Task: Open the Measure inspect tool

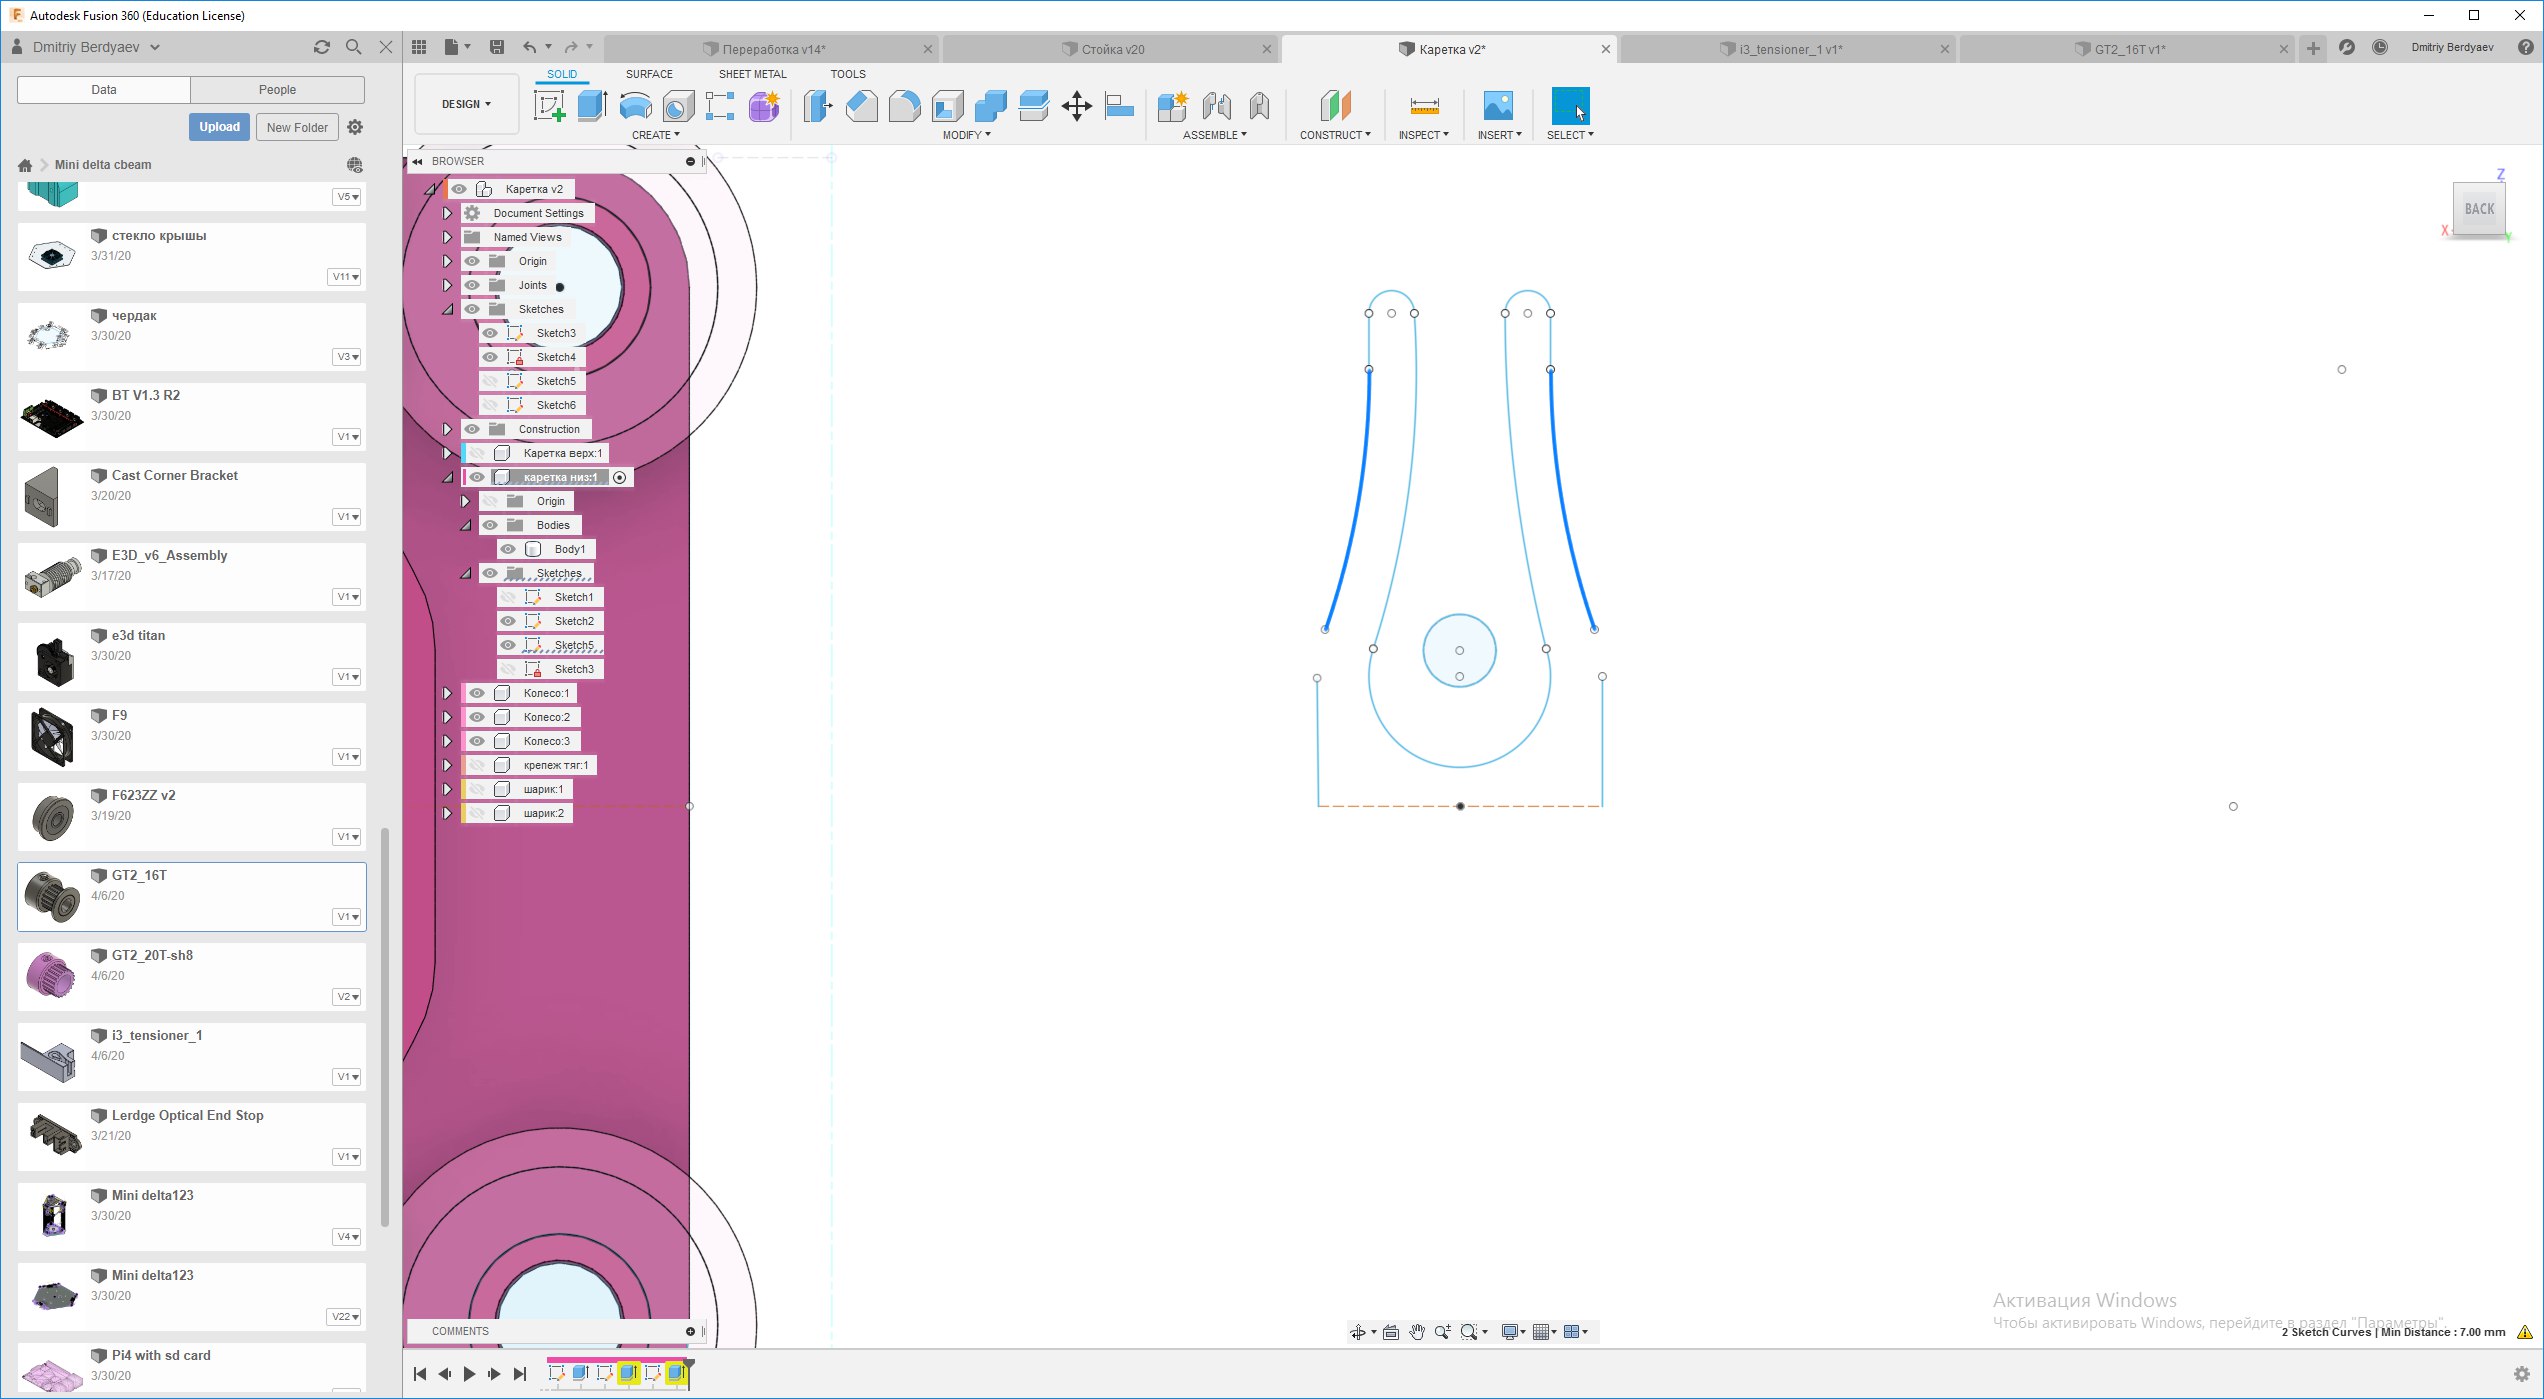Action: pyautogui.click(x=1424, y=106)
